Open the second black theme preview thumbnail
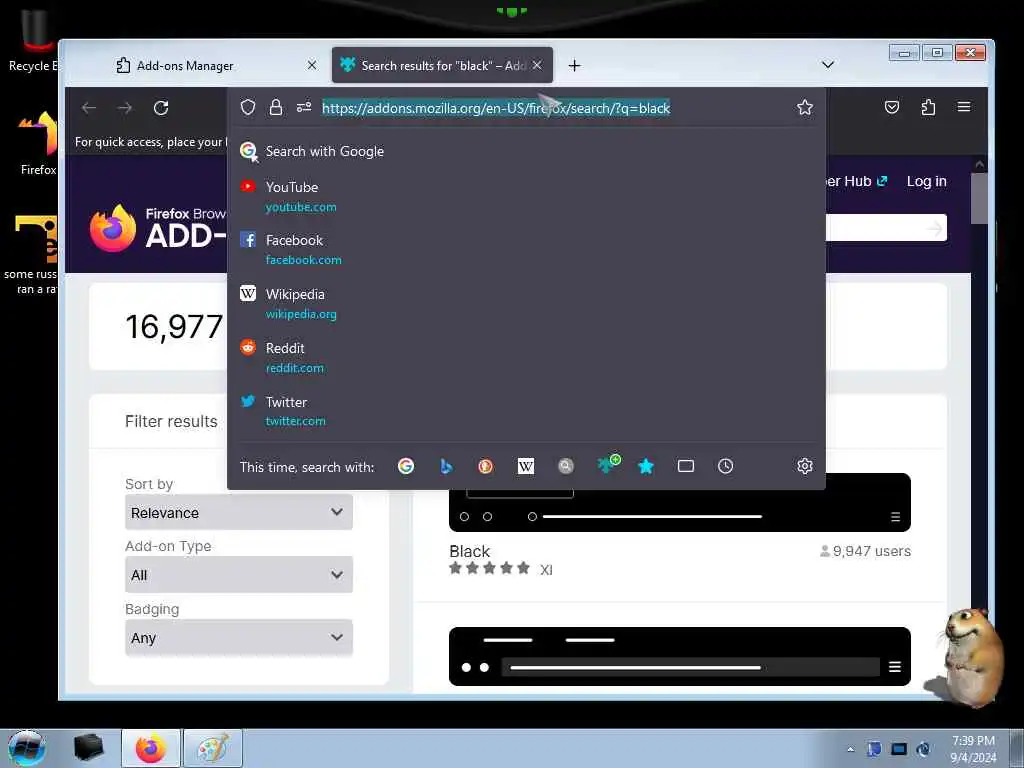This screenshot has height=768, width=1024. [679, 656]
